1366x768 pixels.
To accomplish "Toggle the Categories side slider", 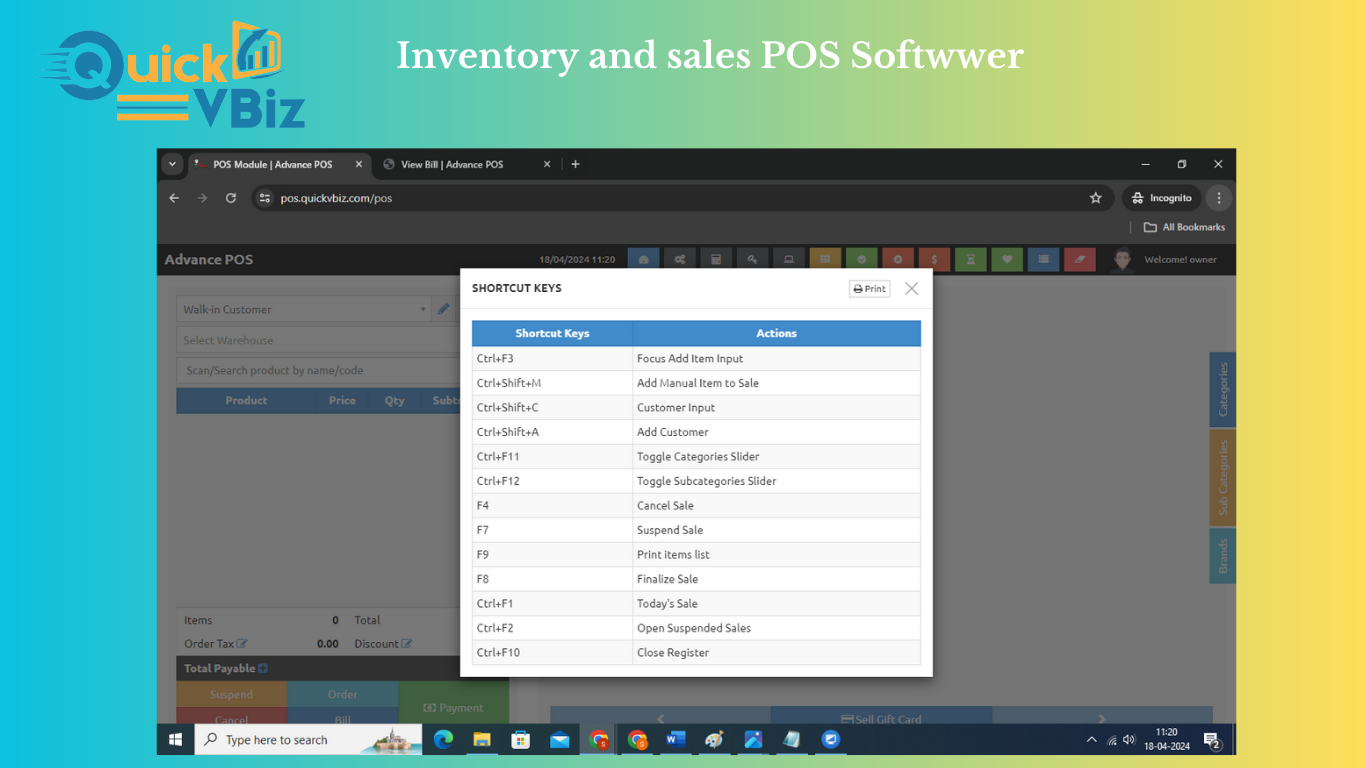I will tap(1222, 389).
